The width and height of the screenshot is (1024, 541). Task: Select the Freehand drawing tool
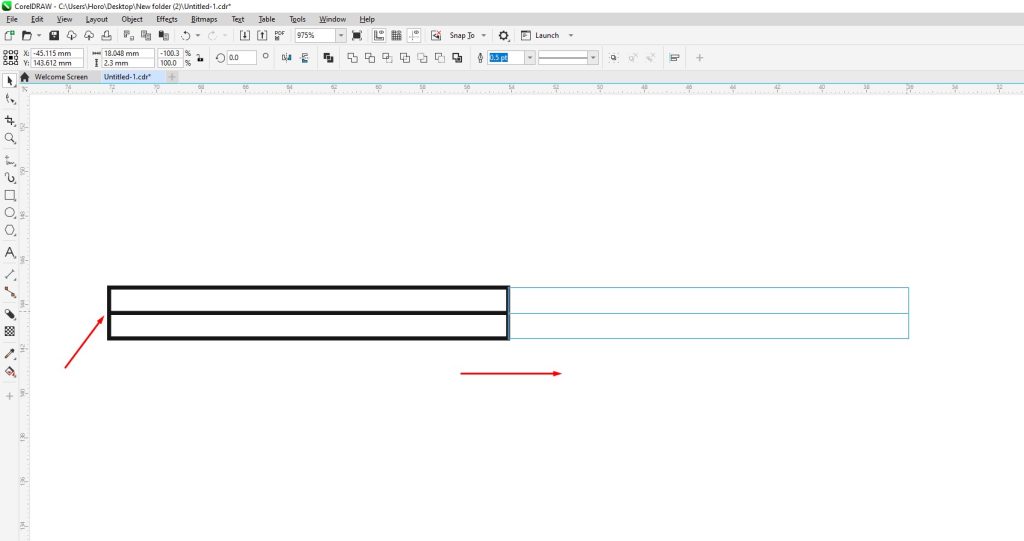[x=10, y=160]
